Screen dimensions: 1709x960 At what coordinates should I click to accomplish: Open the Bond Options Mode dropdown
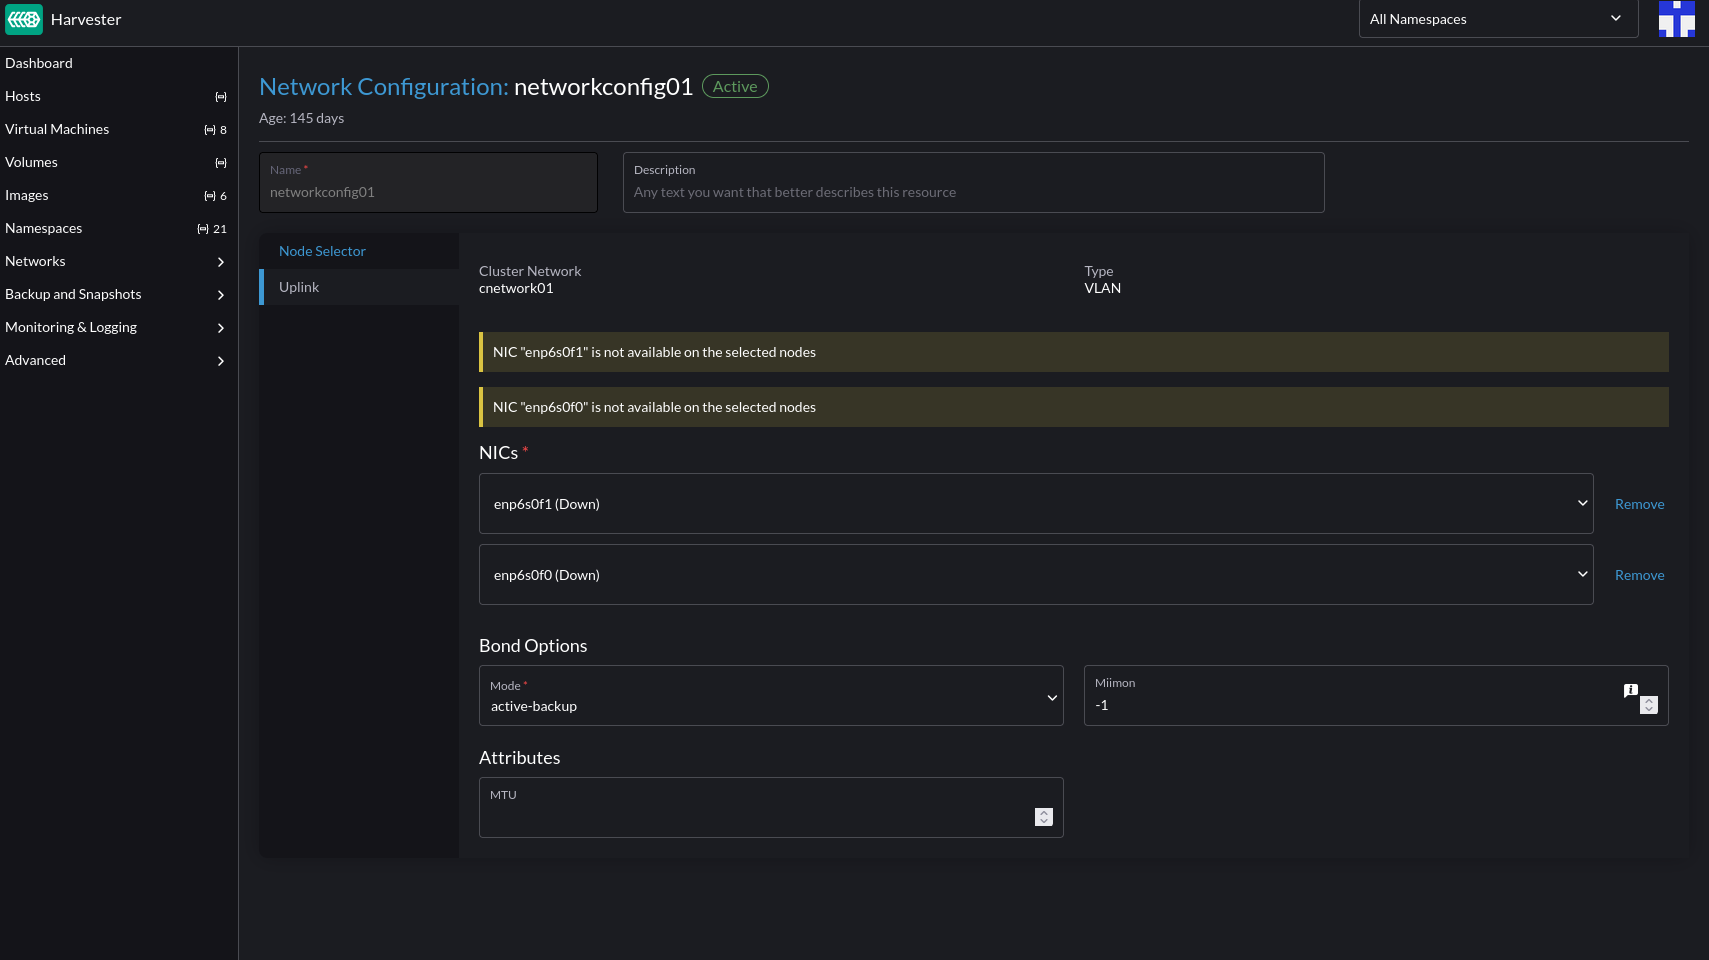tap(771, 696)
